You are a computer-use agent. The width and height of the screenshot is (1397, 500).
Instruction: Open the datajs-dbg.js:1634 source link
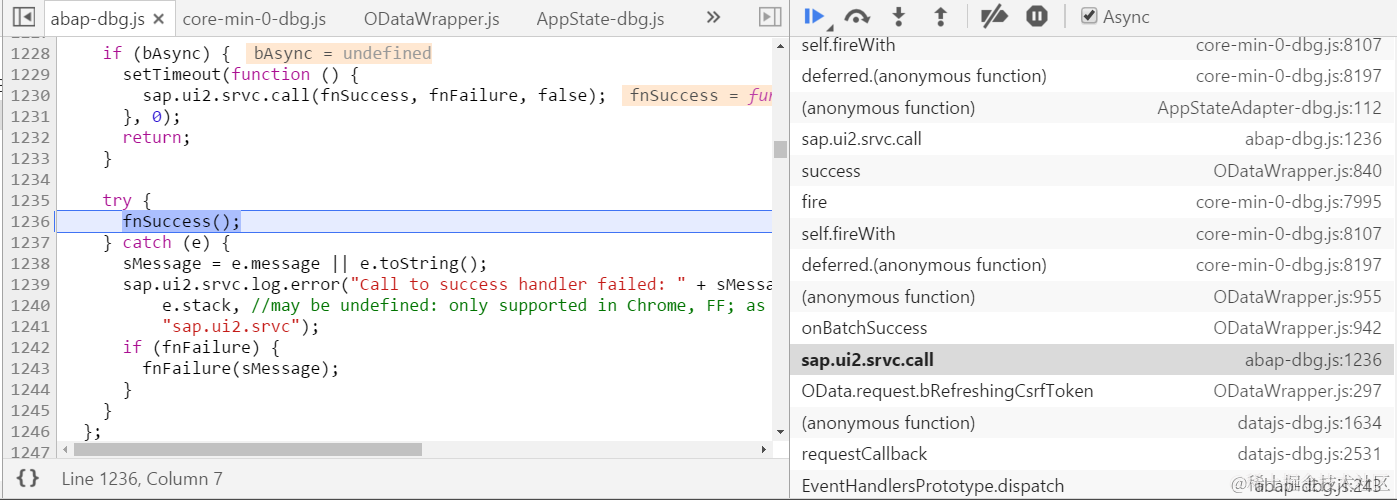(1309, 423)
